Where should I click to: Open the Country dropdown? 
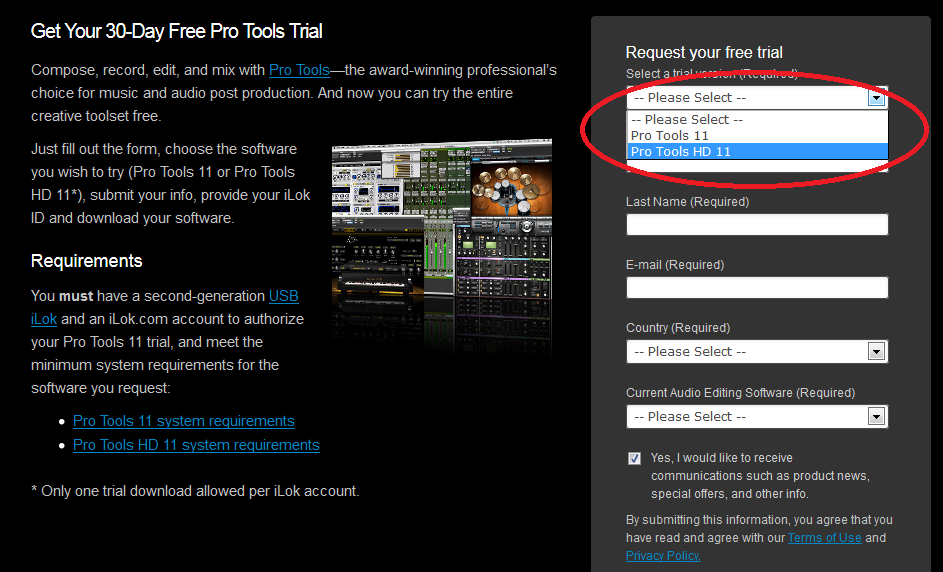coord(757,351)
